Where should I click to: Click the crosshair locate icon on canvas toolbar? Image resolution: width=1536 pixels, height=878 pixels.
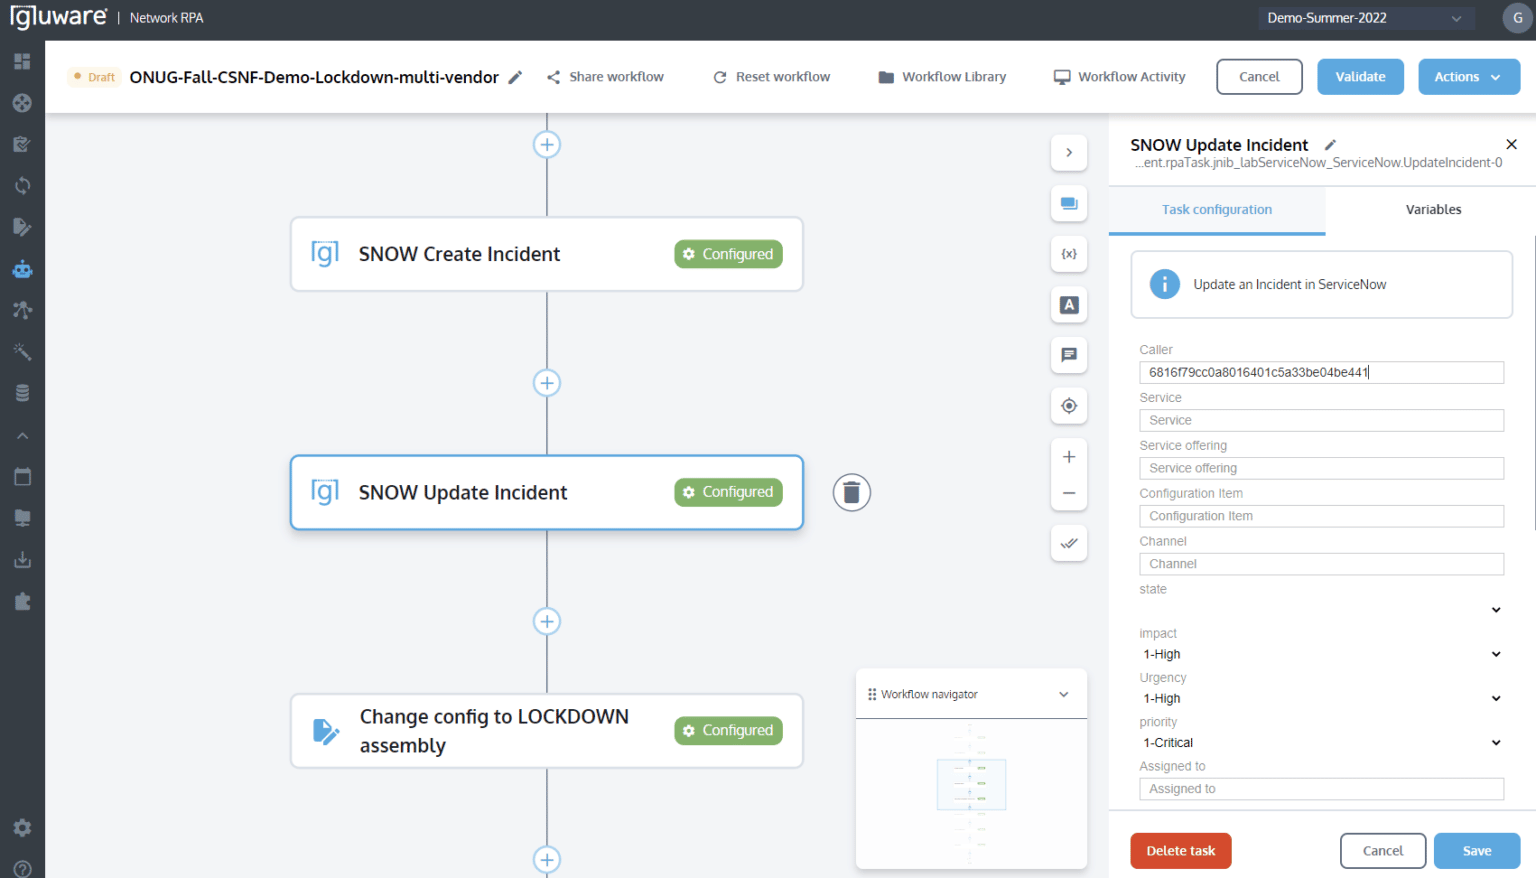[1068, 406]
